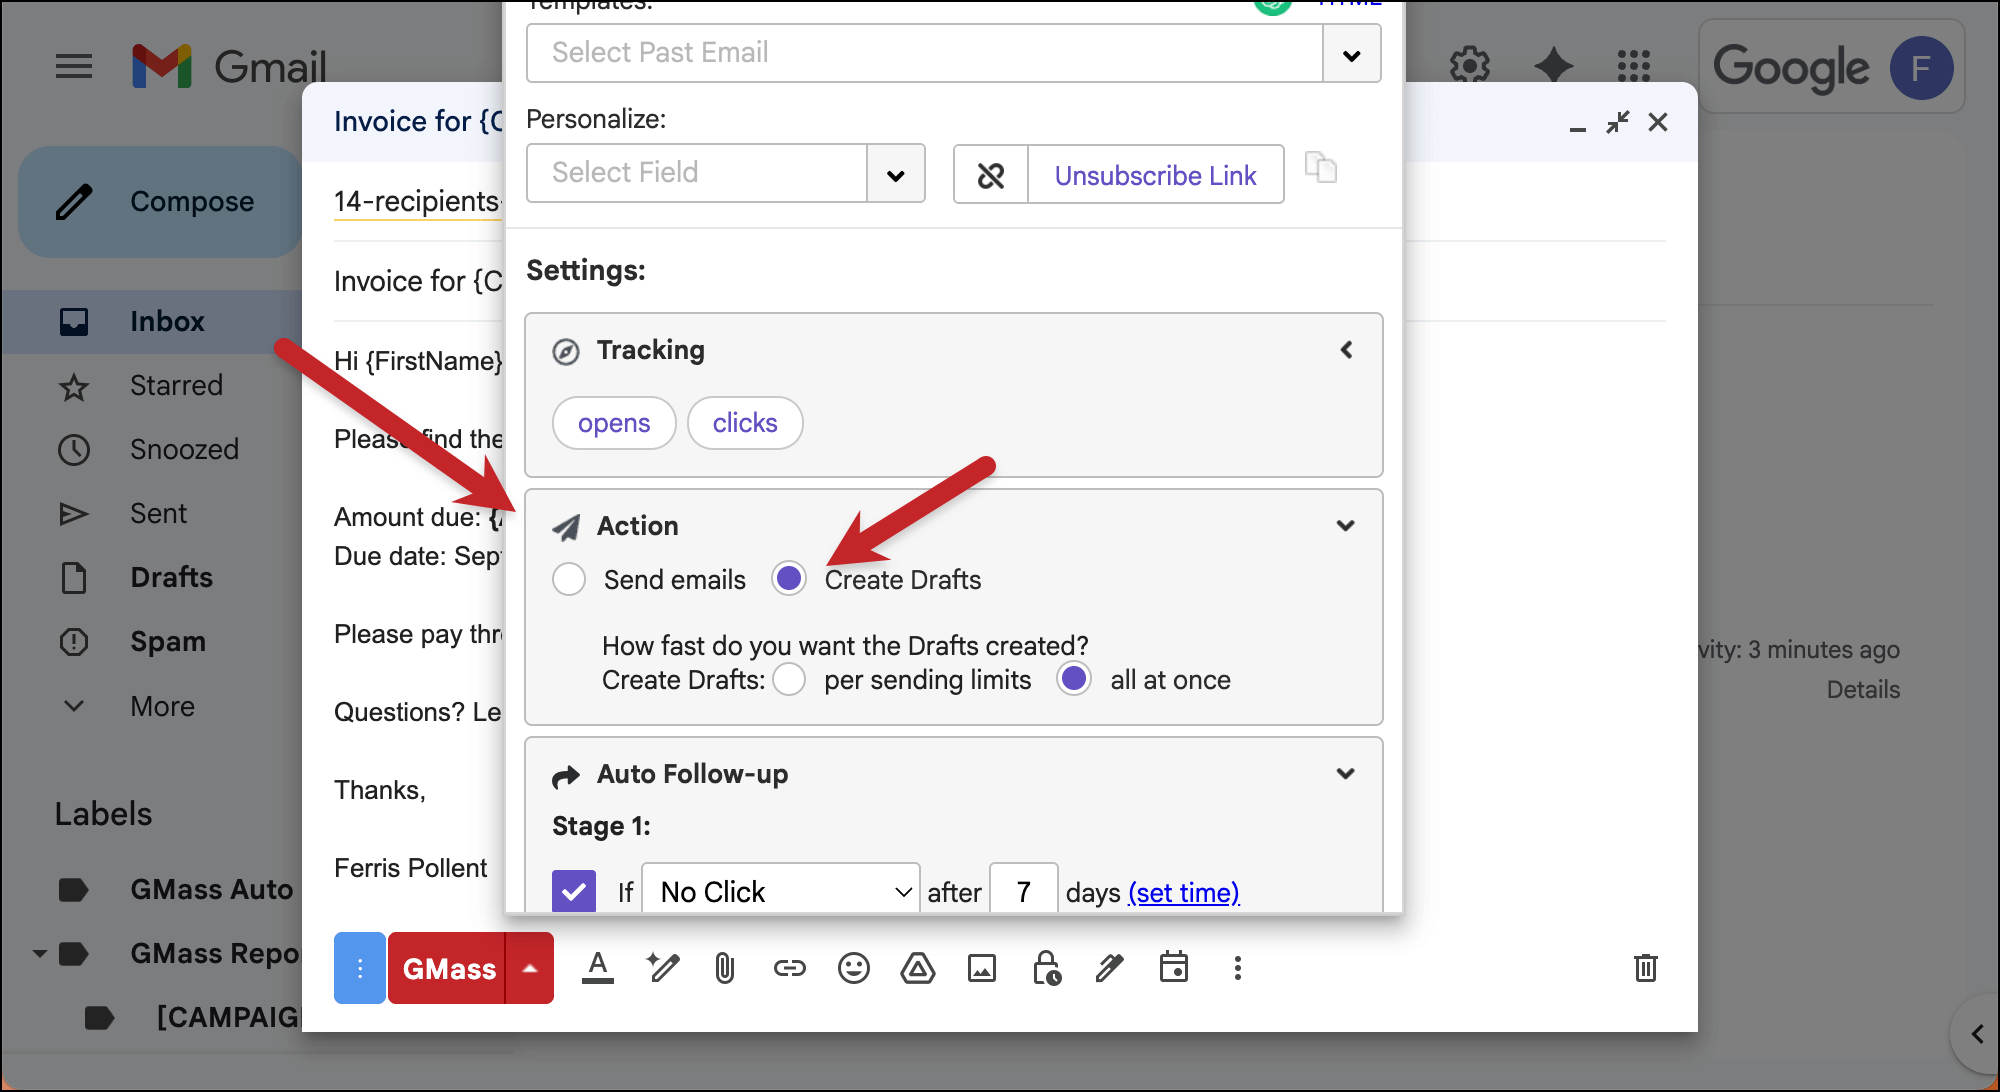Toggle confidential mode lock icon

[1046, 968]
